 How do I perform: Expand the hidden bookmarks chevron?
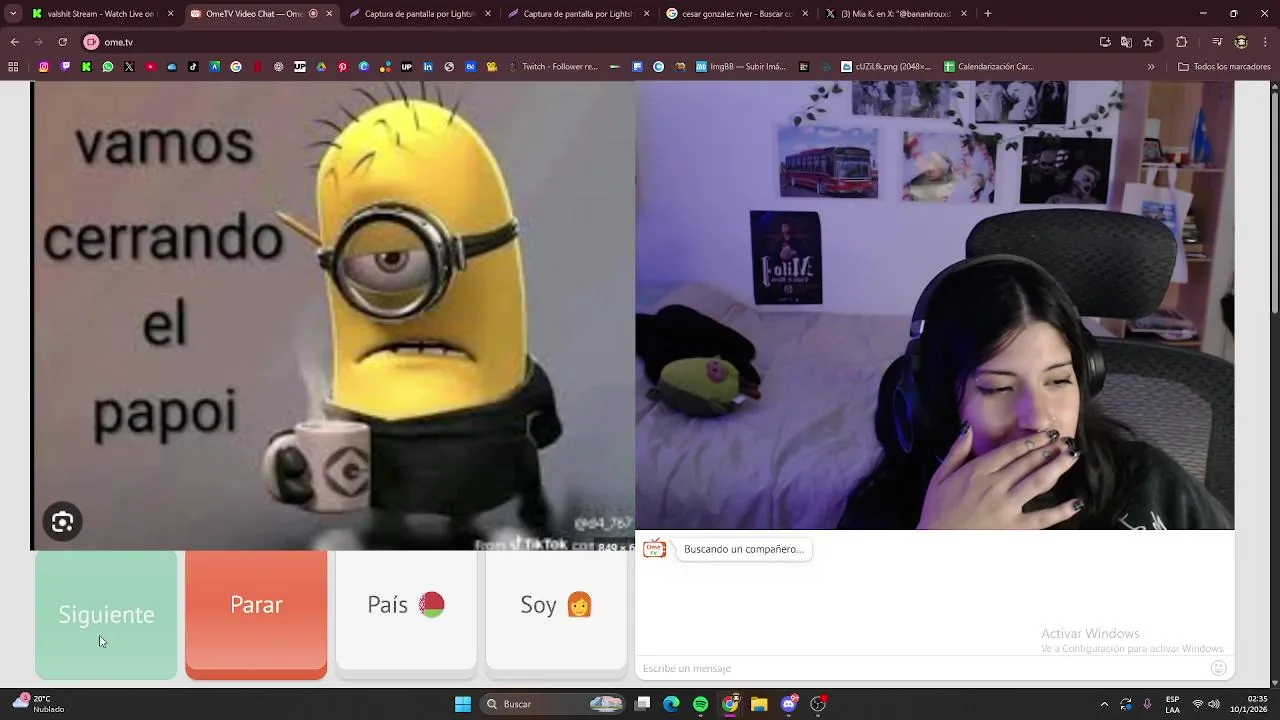tap(1151, 67)
